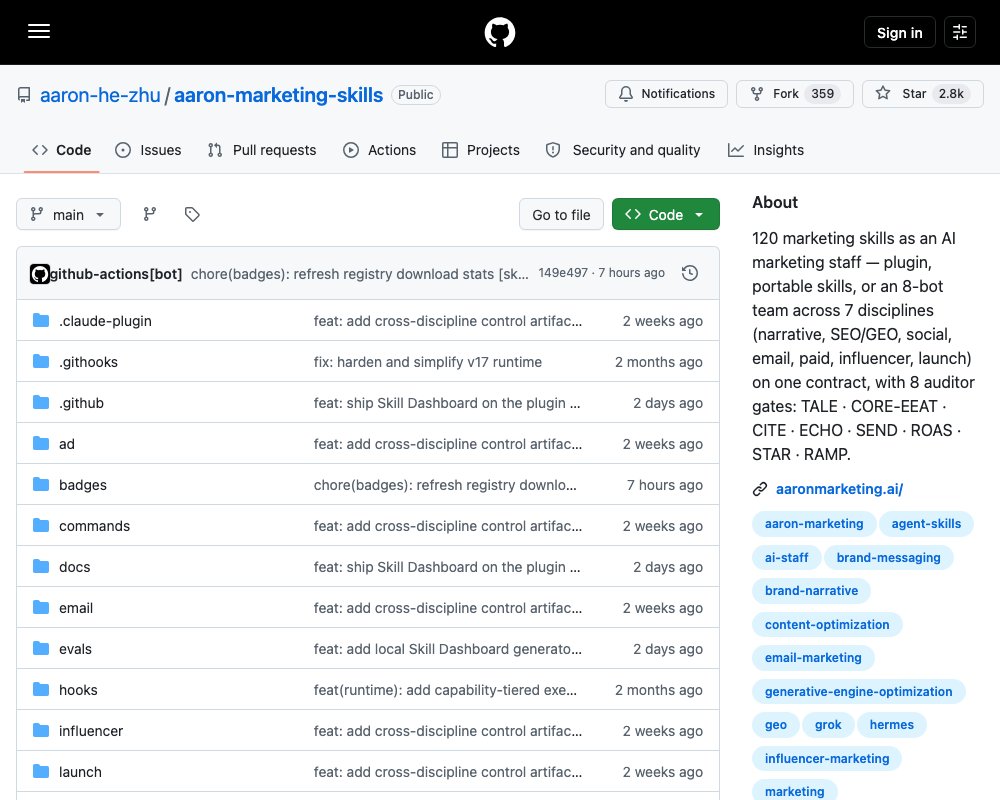
Task: Switch to the Code tab
Action: [x=62, y=150]
